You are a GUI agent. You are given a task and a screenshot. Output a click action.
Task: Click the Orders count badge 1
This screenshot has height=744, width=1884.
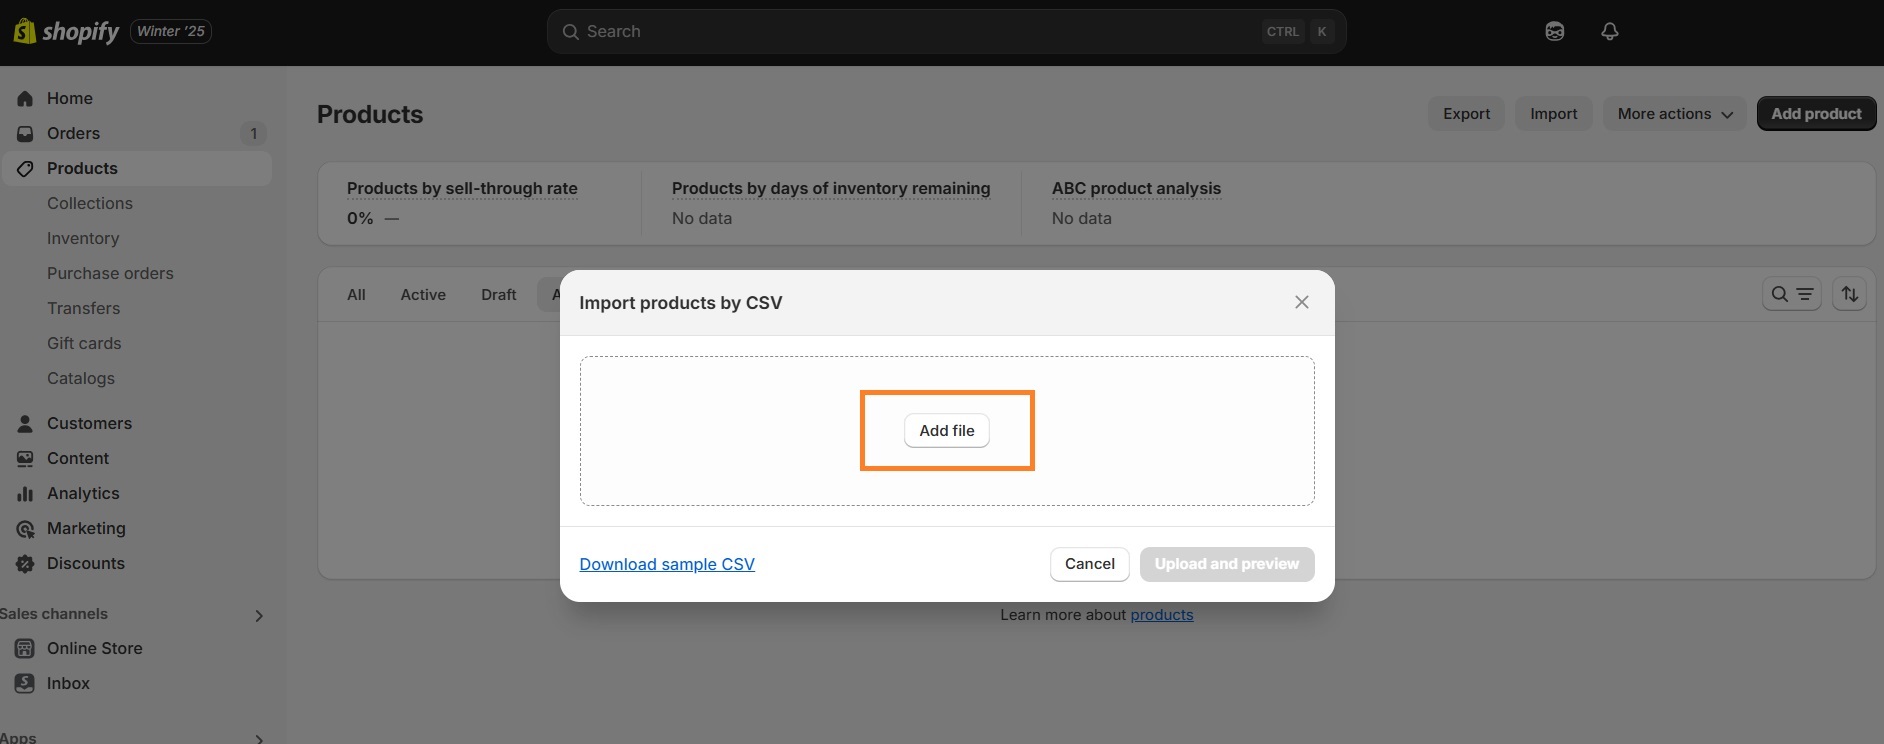coord(253,133)
